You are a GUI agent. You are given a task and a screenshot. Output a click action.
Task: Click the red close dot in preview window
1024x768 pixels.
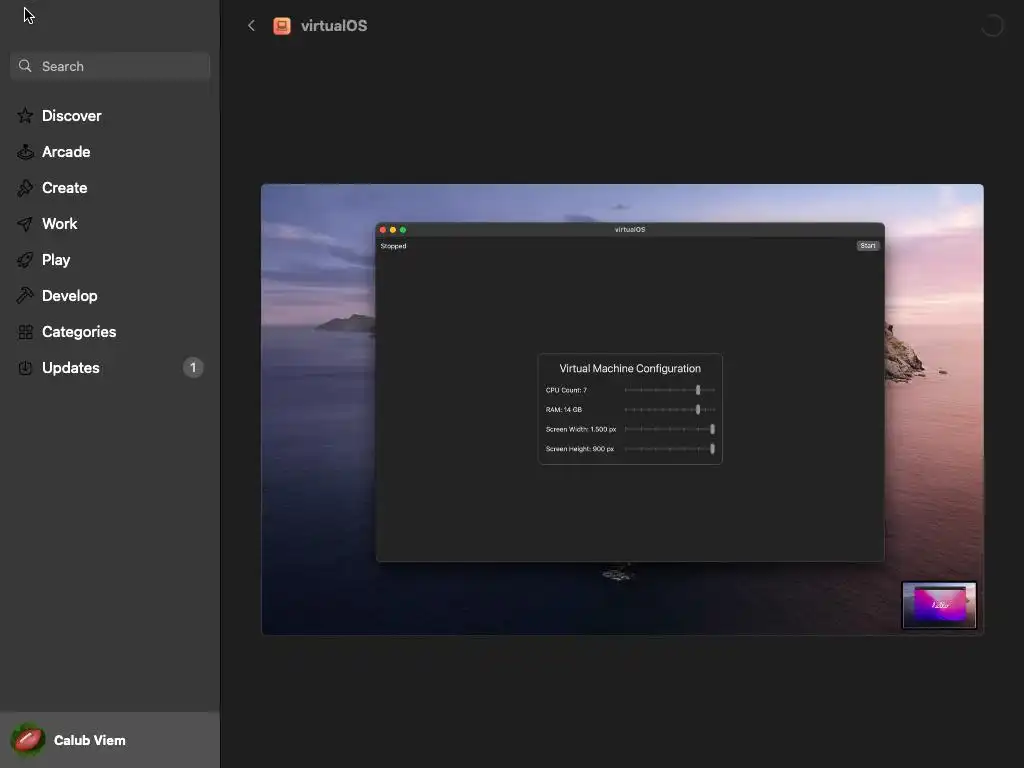383,230
